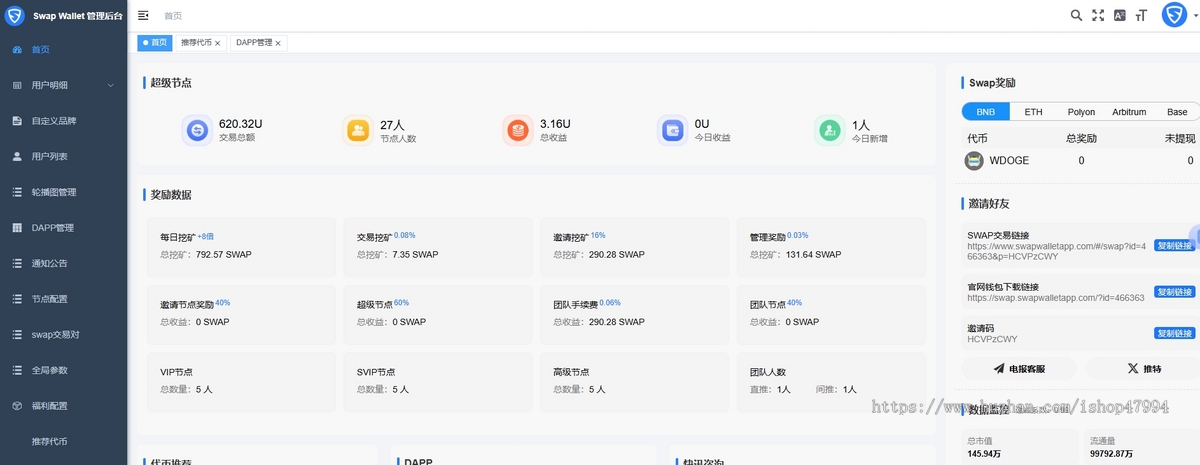Click the 首页 breadcrumb in the header
1200x465 pixels.
pos(173,16)
